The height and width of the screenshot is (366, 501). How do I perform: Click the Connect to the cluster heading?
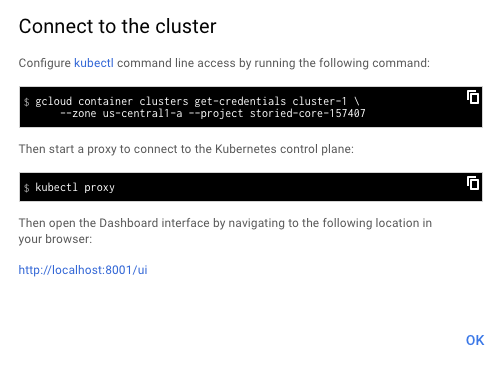click(117, 26)
